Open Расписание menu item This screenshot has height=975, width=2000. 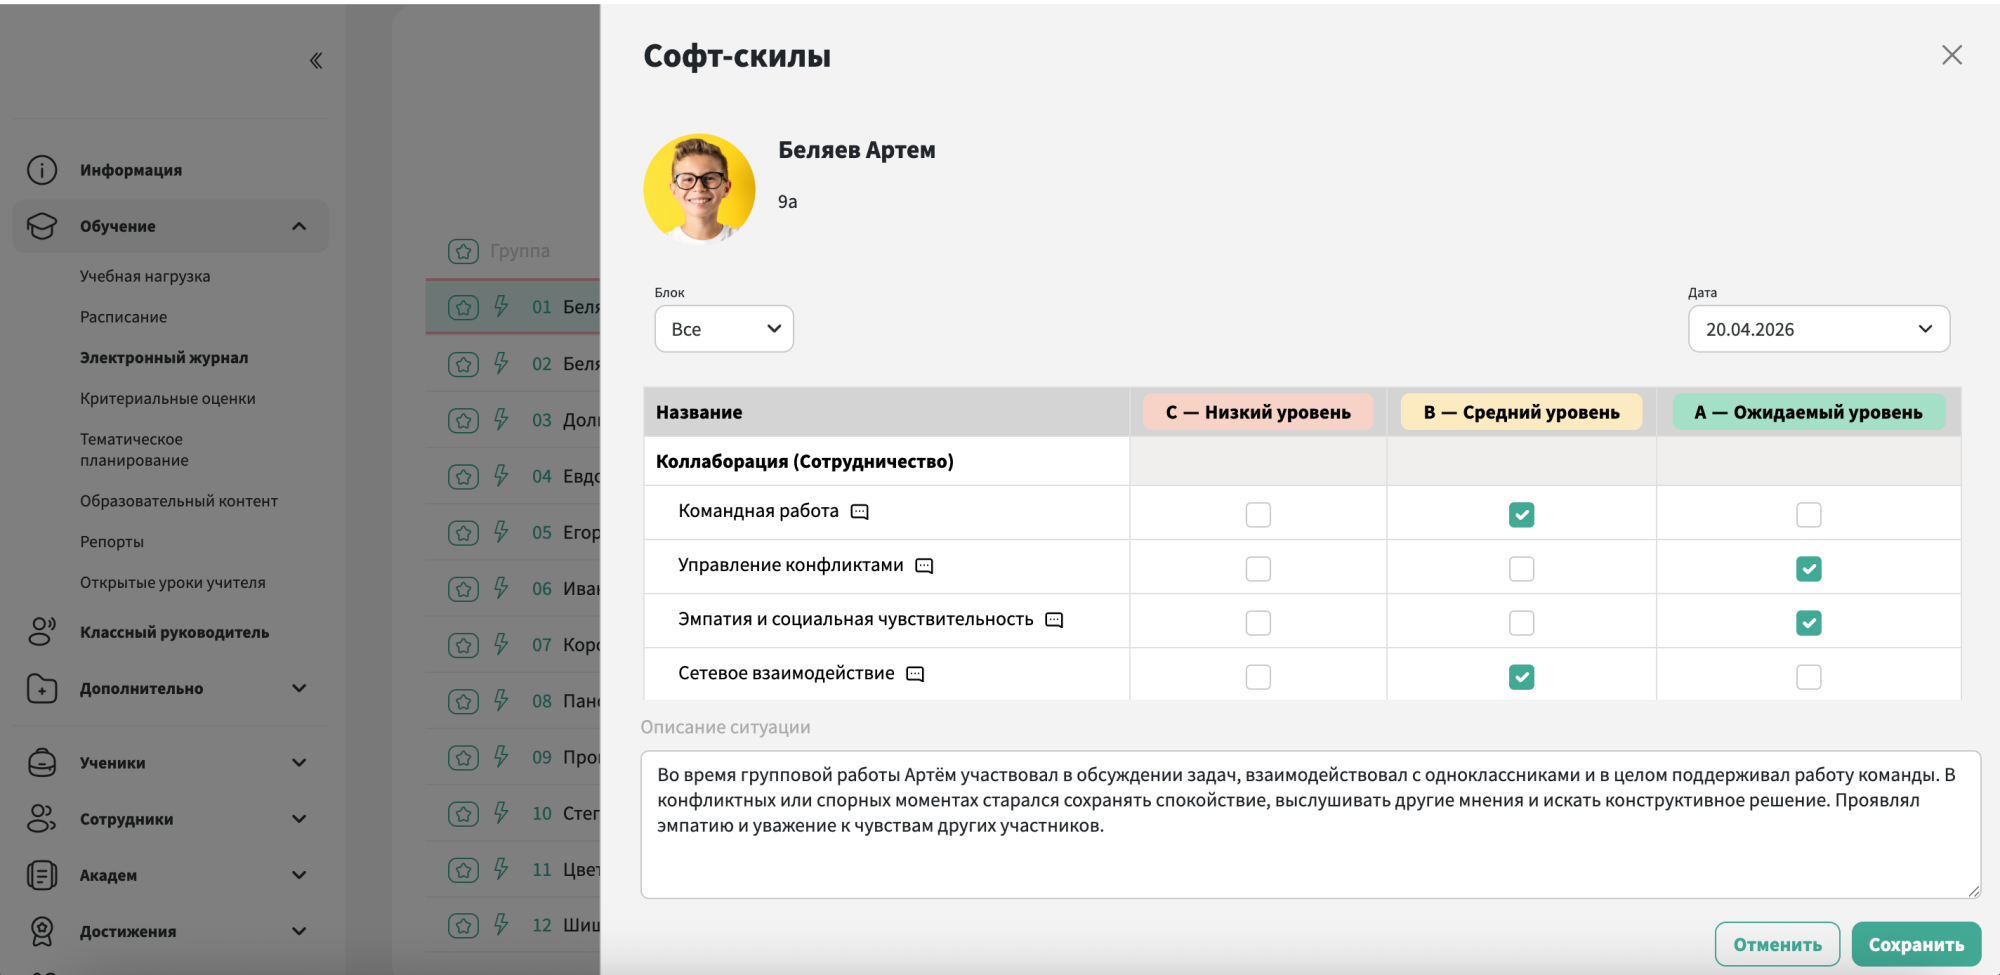[124, 317]
